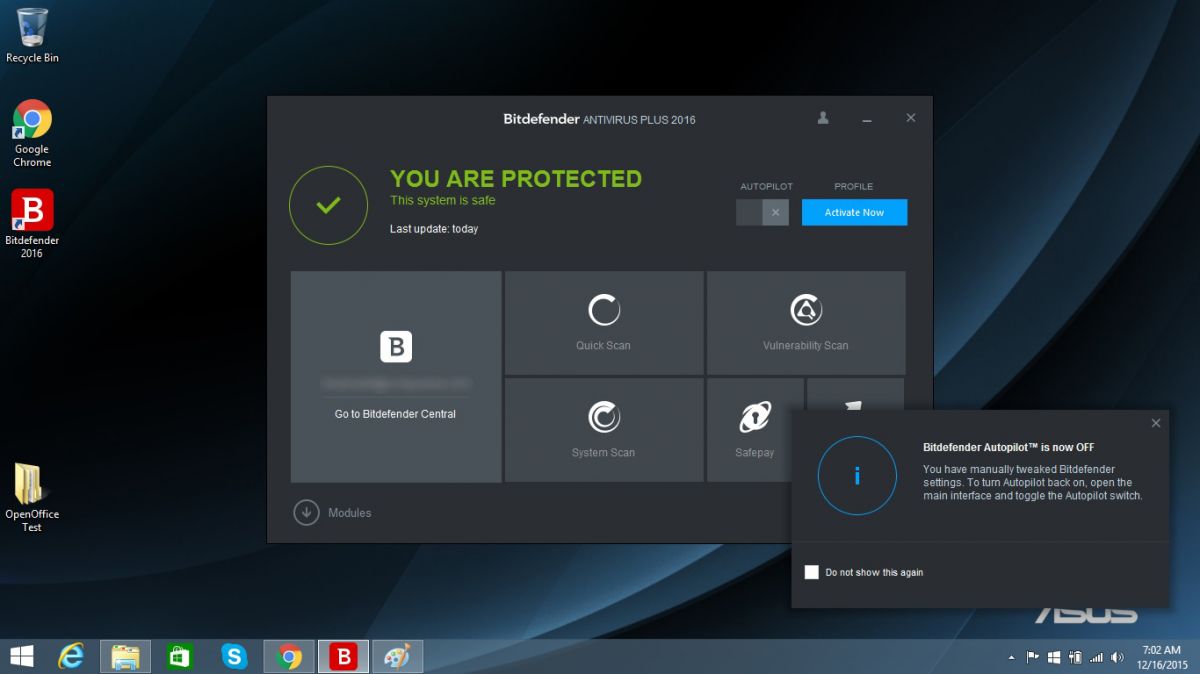
Task: Click the green protected checkmark circle
Action: click(329, 205)
